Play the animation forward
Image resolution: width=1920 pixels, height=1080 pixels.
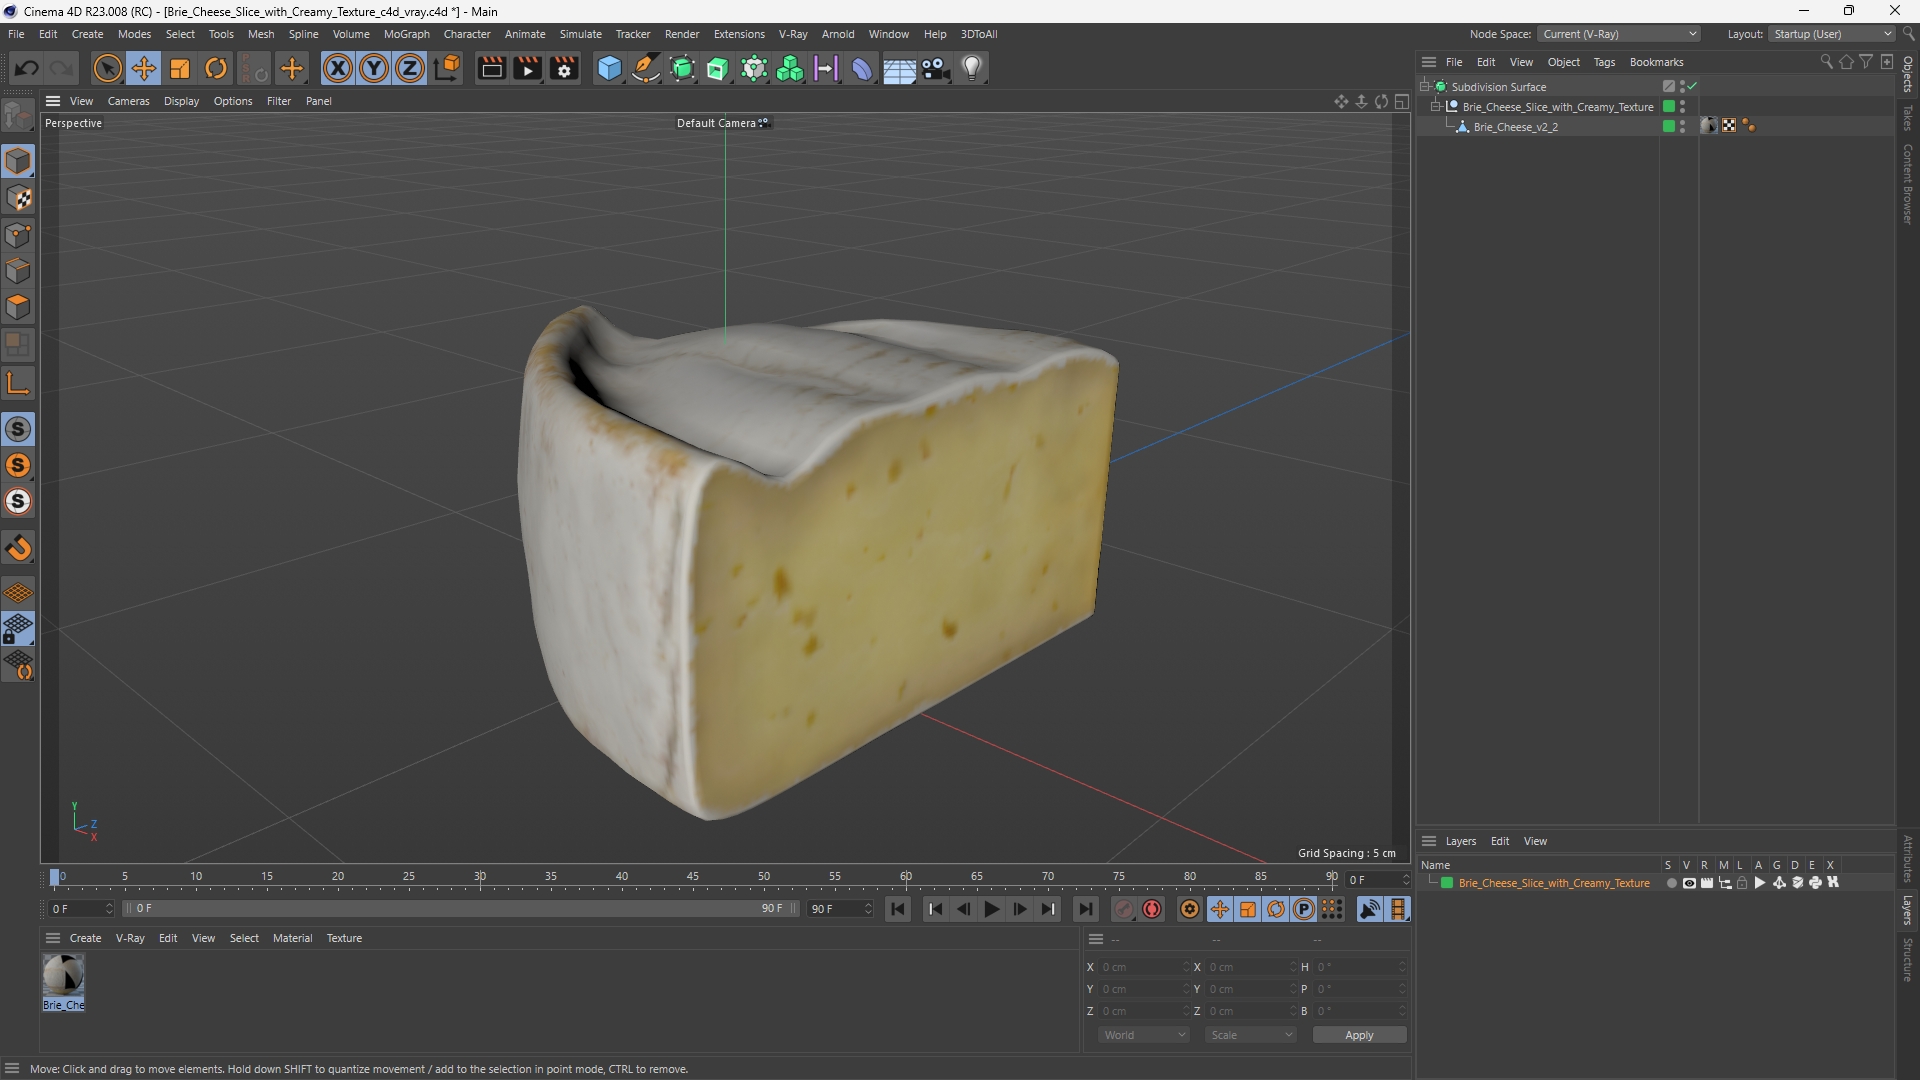(991, 909)
